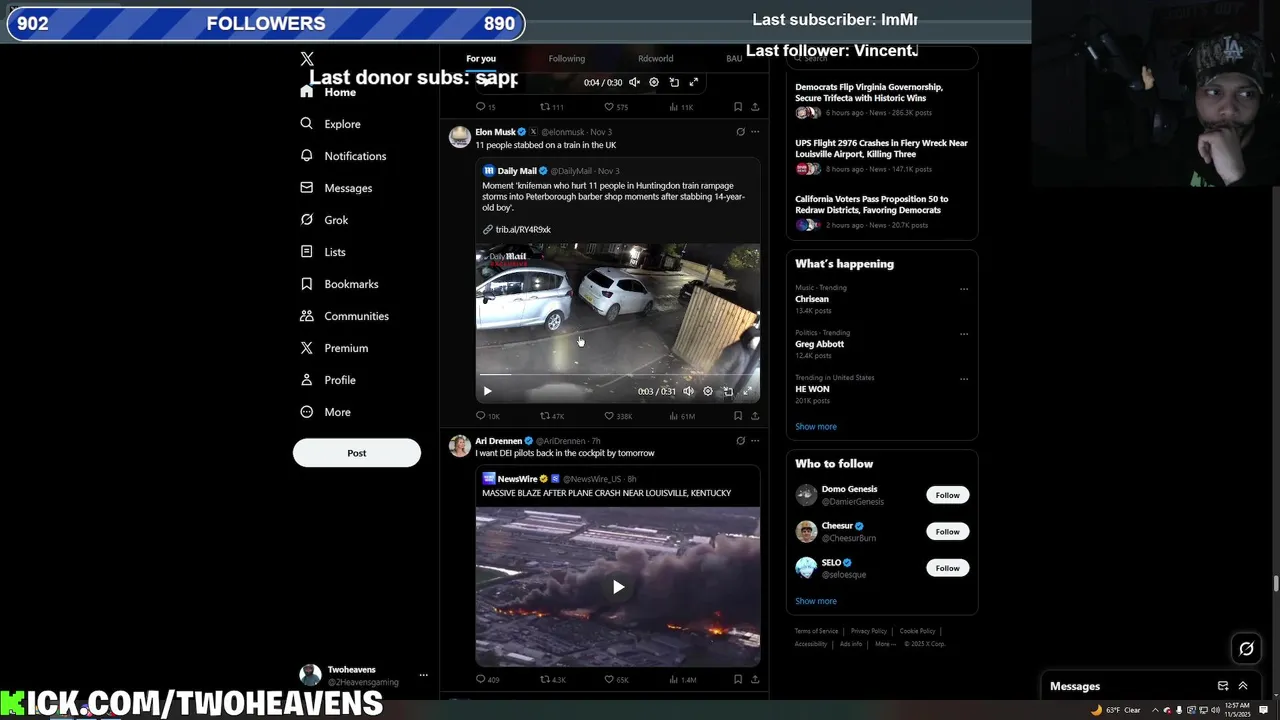Expand the More menu in the sidebar
Viewport: 1280px width, 720px height.
click(x=326, y=412)
